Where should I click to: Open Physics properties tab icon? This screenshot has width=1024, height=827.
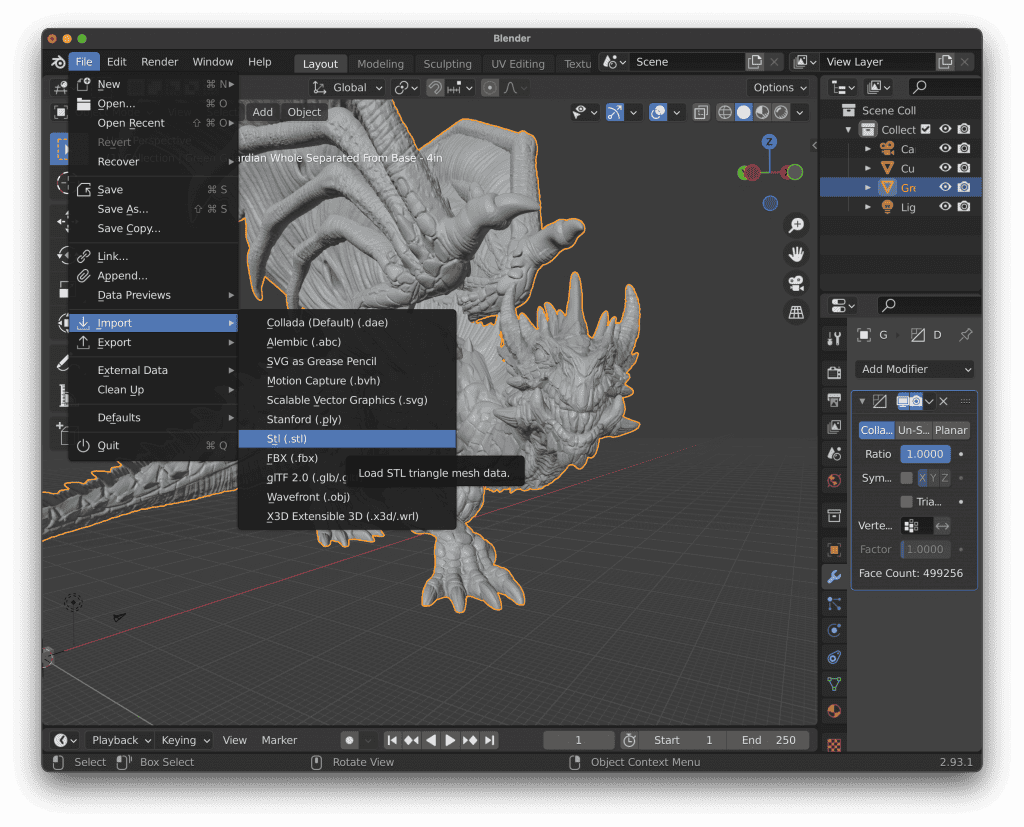[x=834, y=630]
